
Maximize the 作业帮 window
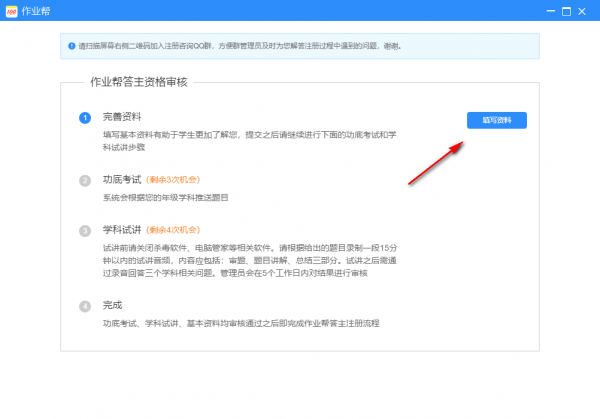tap(565, 12)
